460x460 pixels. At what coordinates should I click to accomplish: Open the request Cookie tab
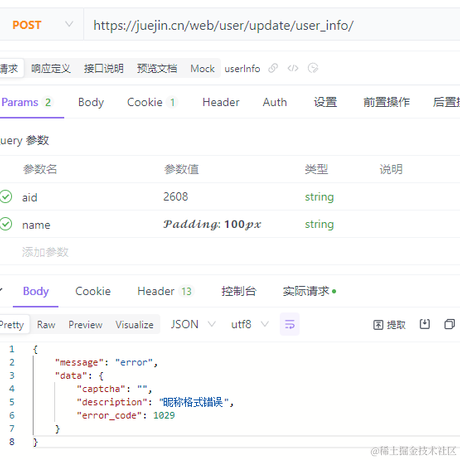152,102
